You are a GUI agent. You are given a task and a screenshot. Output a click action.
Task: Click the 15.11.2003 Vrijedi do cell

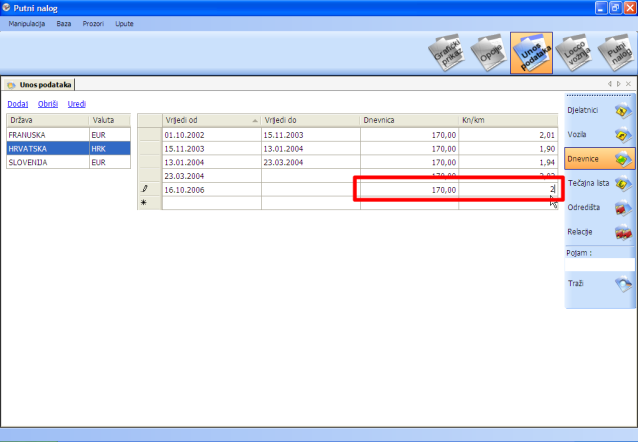[311, 135]
